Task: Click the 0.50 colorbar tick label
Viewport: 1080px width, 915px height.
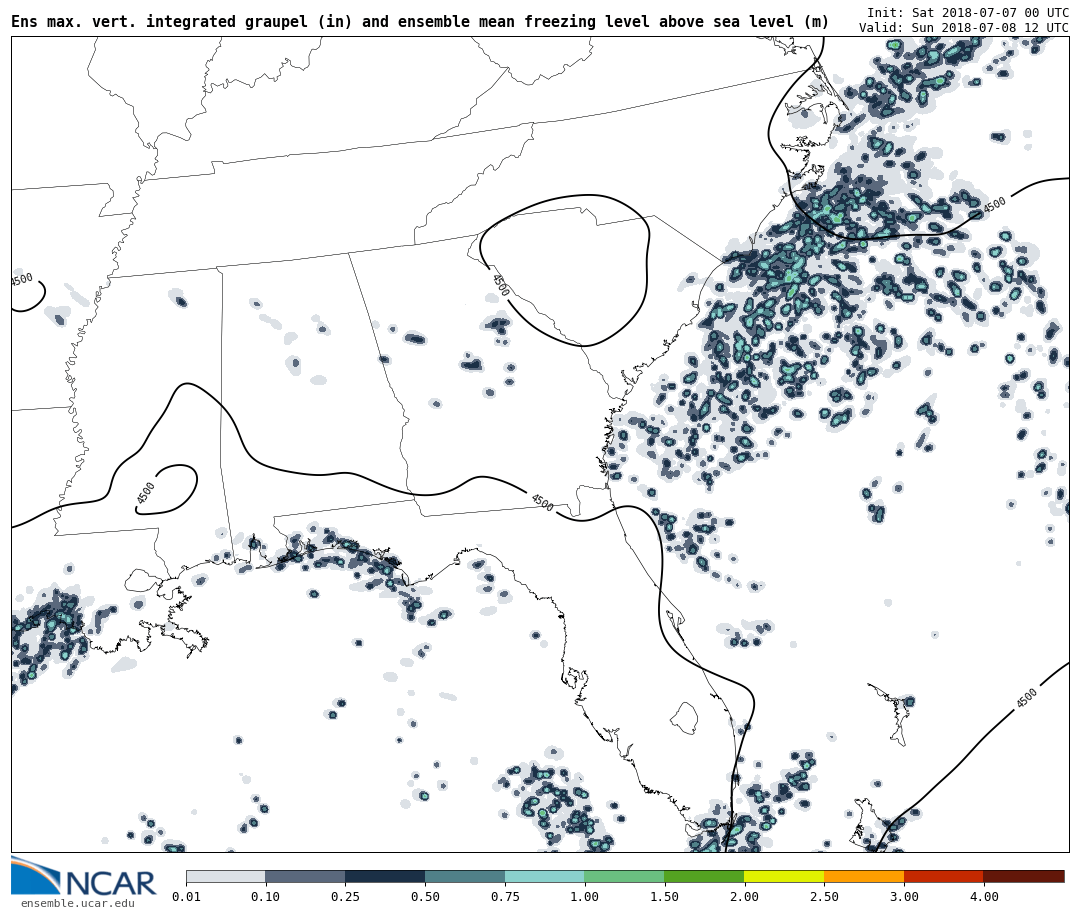Action: click(425, 897)
